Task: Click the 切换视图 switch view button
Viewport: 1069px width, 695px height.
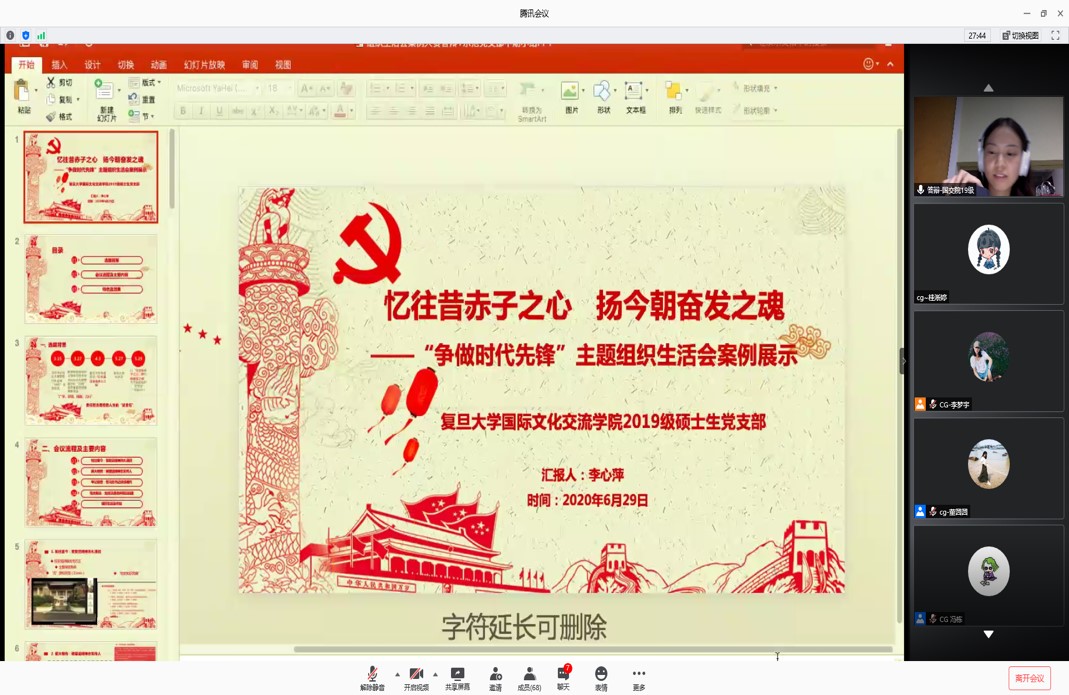Action: pos(1021,35)
